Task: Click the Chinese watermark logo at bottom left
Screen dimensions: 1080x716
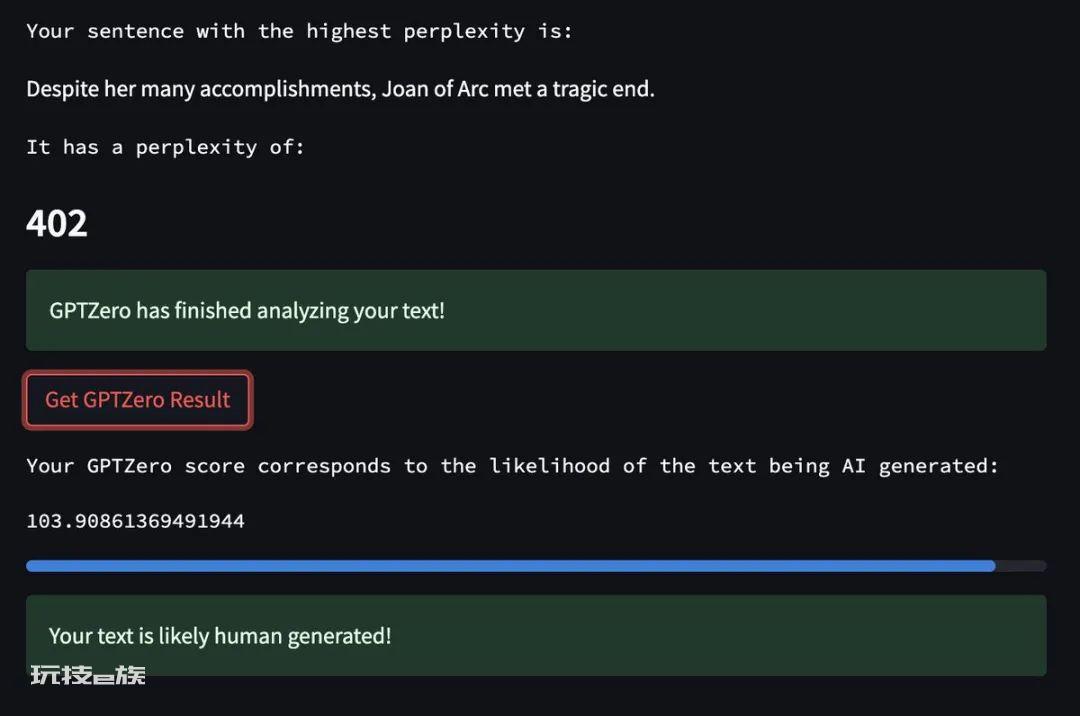Action: click(87, 675)
